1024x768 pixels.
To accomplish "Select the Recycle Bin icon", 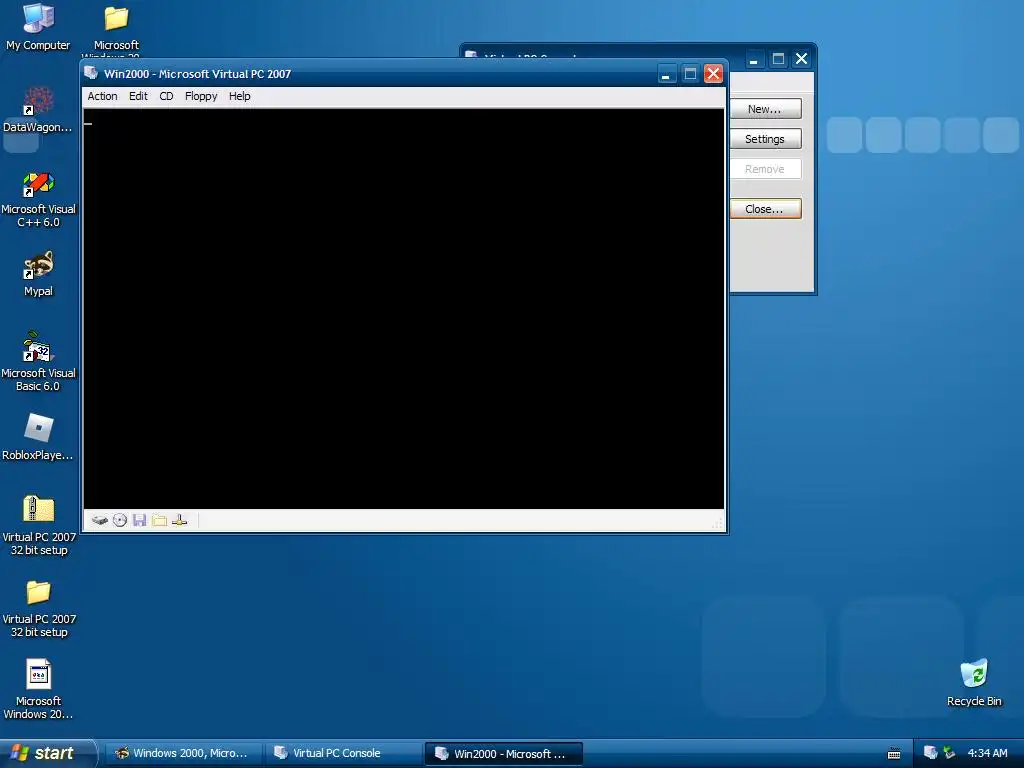I will [974, 683].
